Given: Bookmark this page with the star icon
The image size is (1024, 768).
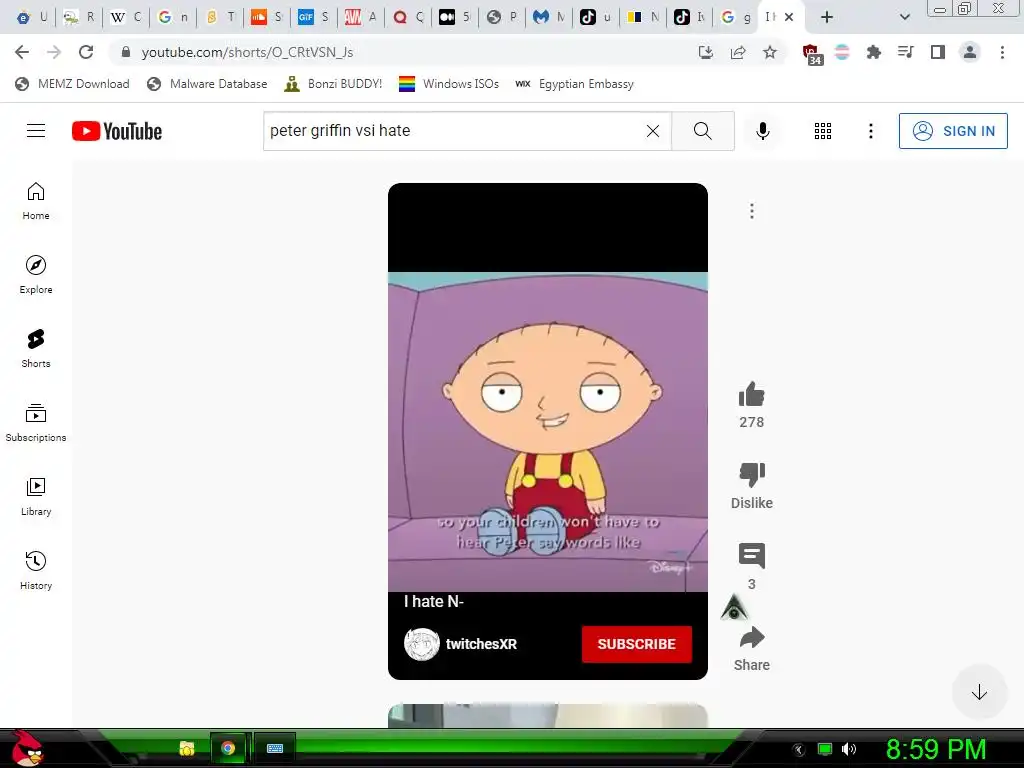Looking at the screenshot, I should click(x=770, y=52).
